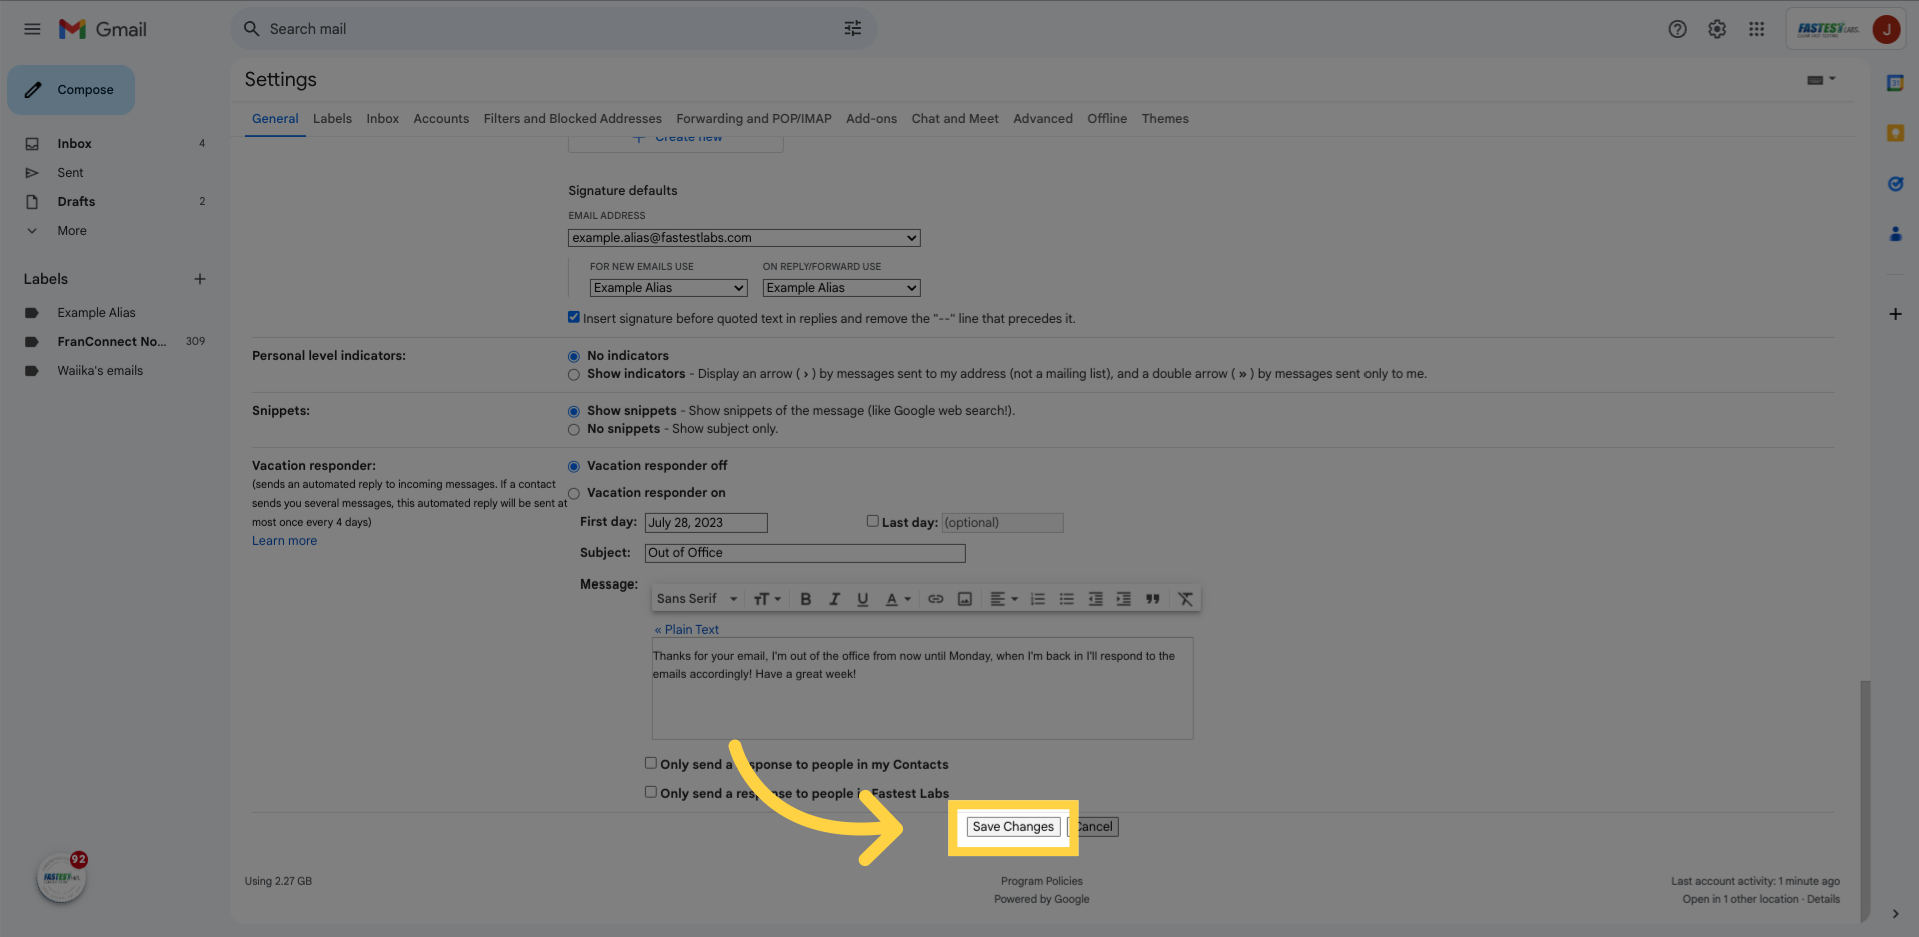Viewport: 1919px width, 937px height.
Task: Click the Save Changes button
Action: pyautogui.click(x=1013, y=827)
